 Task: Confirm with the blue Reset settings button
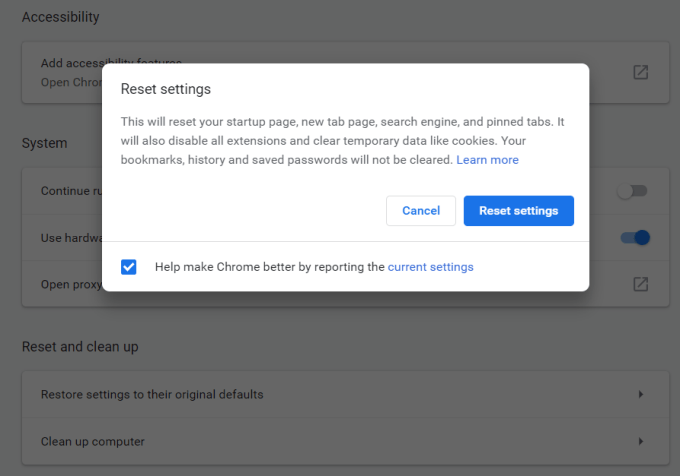pos(518,211)
